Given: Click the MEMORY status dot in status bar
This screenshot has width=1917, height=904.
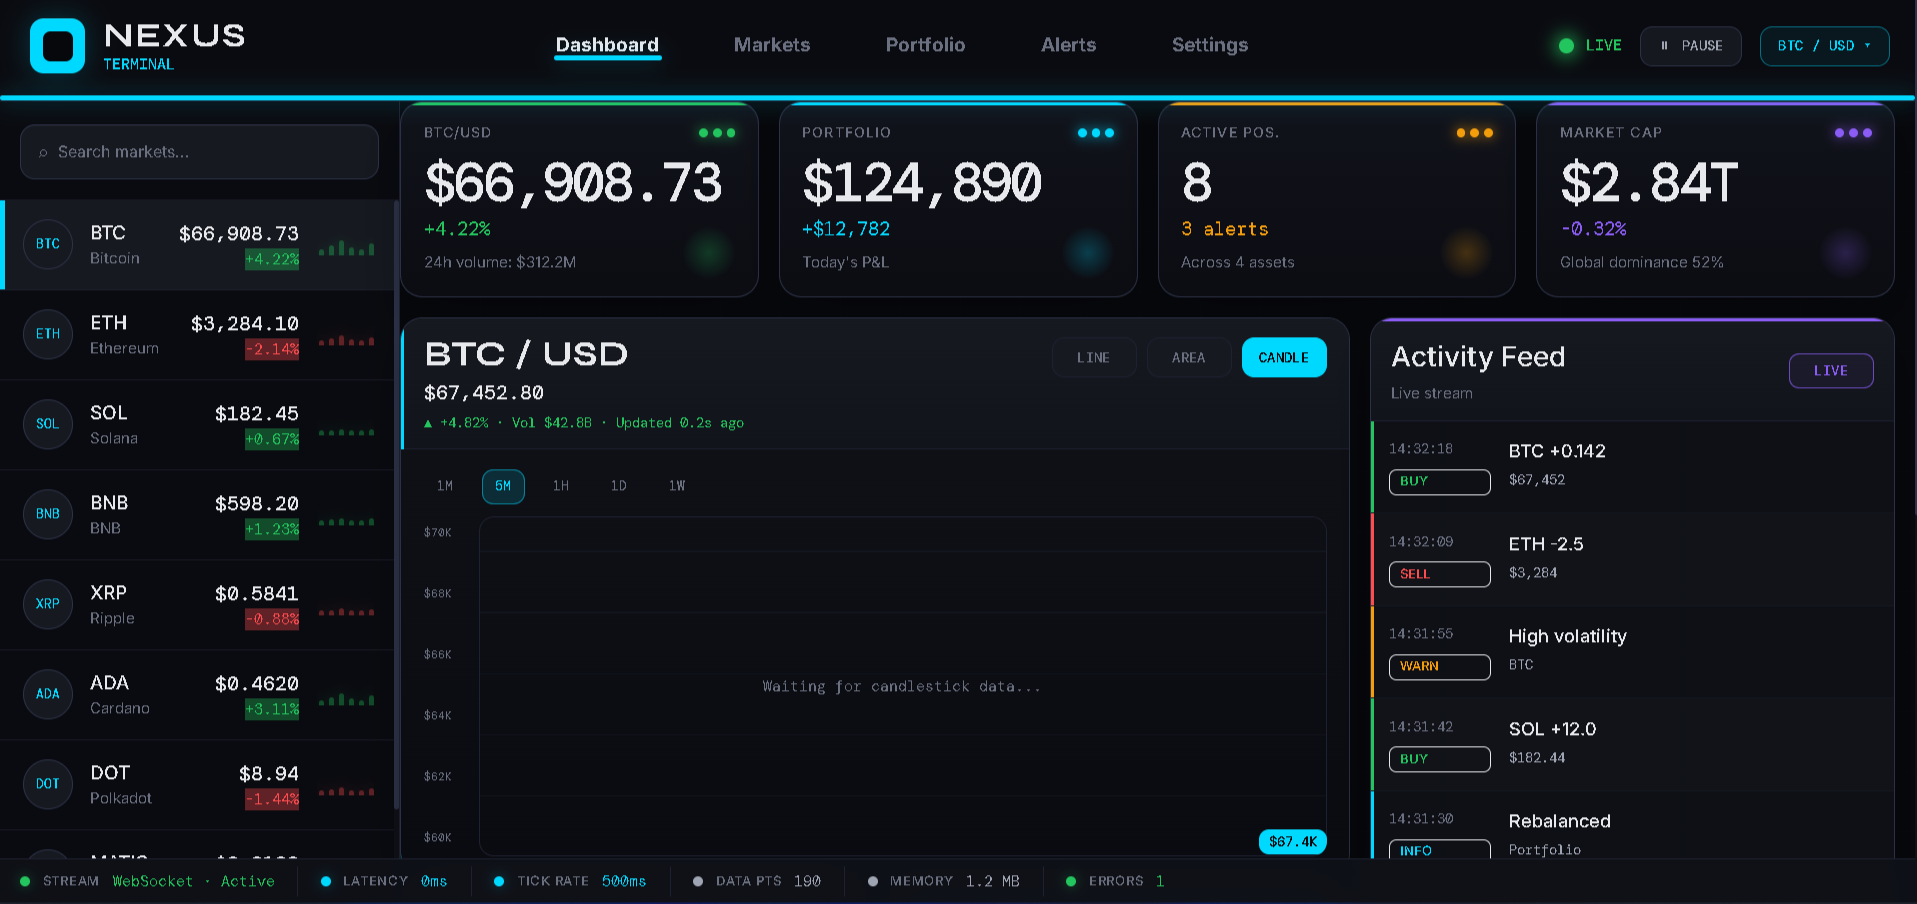Looking at the screenshot, I should tap(872, 882).
